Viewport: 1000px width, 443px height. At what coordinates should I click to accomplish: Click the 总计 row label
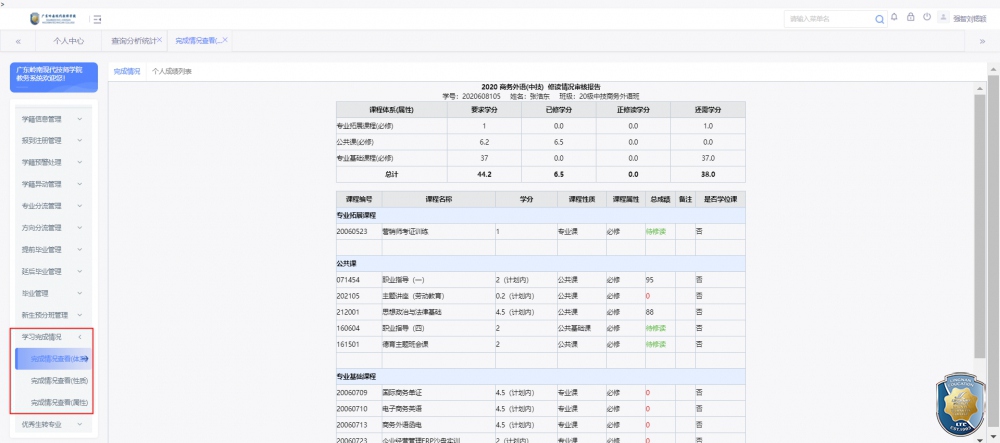[392, 174]
